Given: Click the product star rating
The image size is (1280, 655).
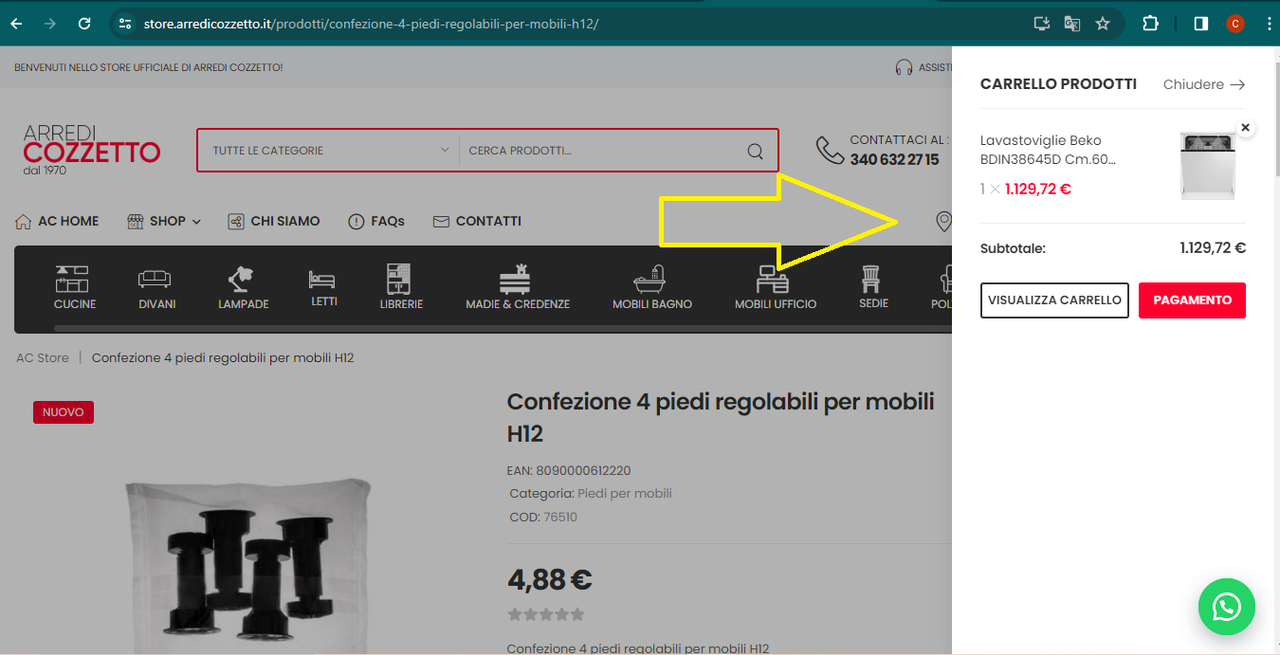Looking at the screenshot, I should pyautogui.click(x=546, y=614).
